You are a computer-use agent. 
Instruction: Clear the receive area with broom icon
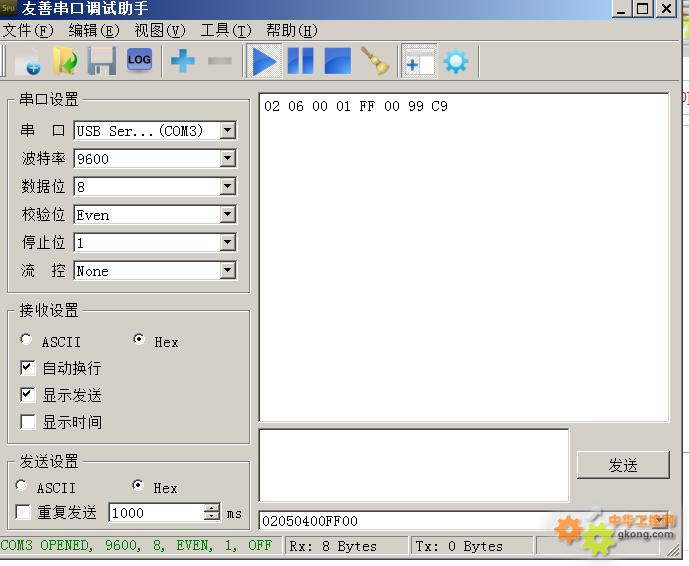click(x=375, y=61)
